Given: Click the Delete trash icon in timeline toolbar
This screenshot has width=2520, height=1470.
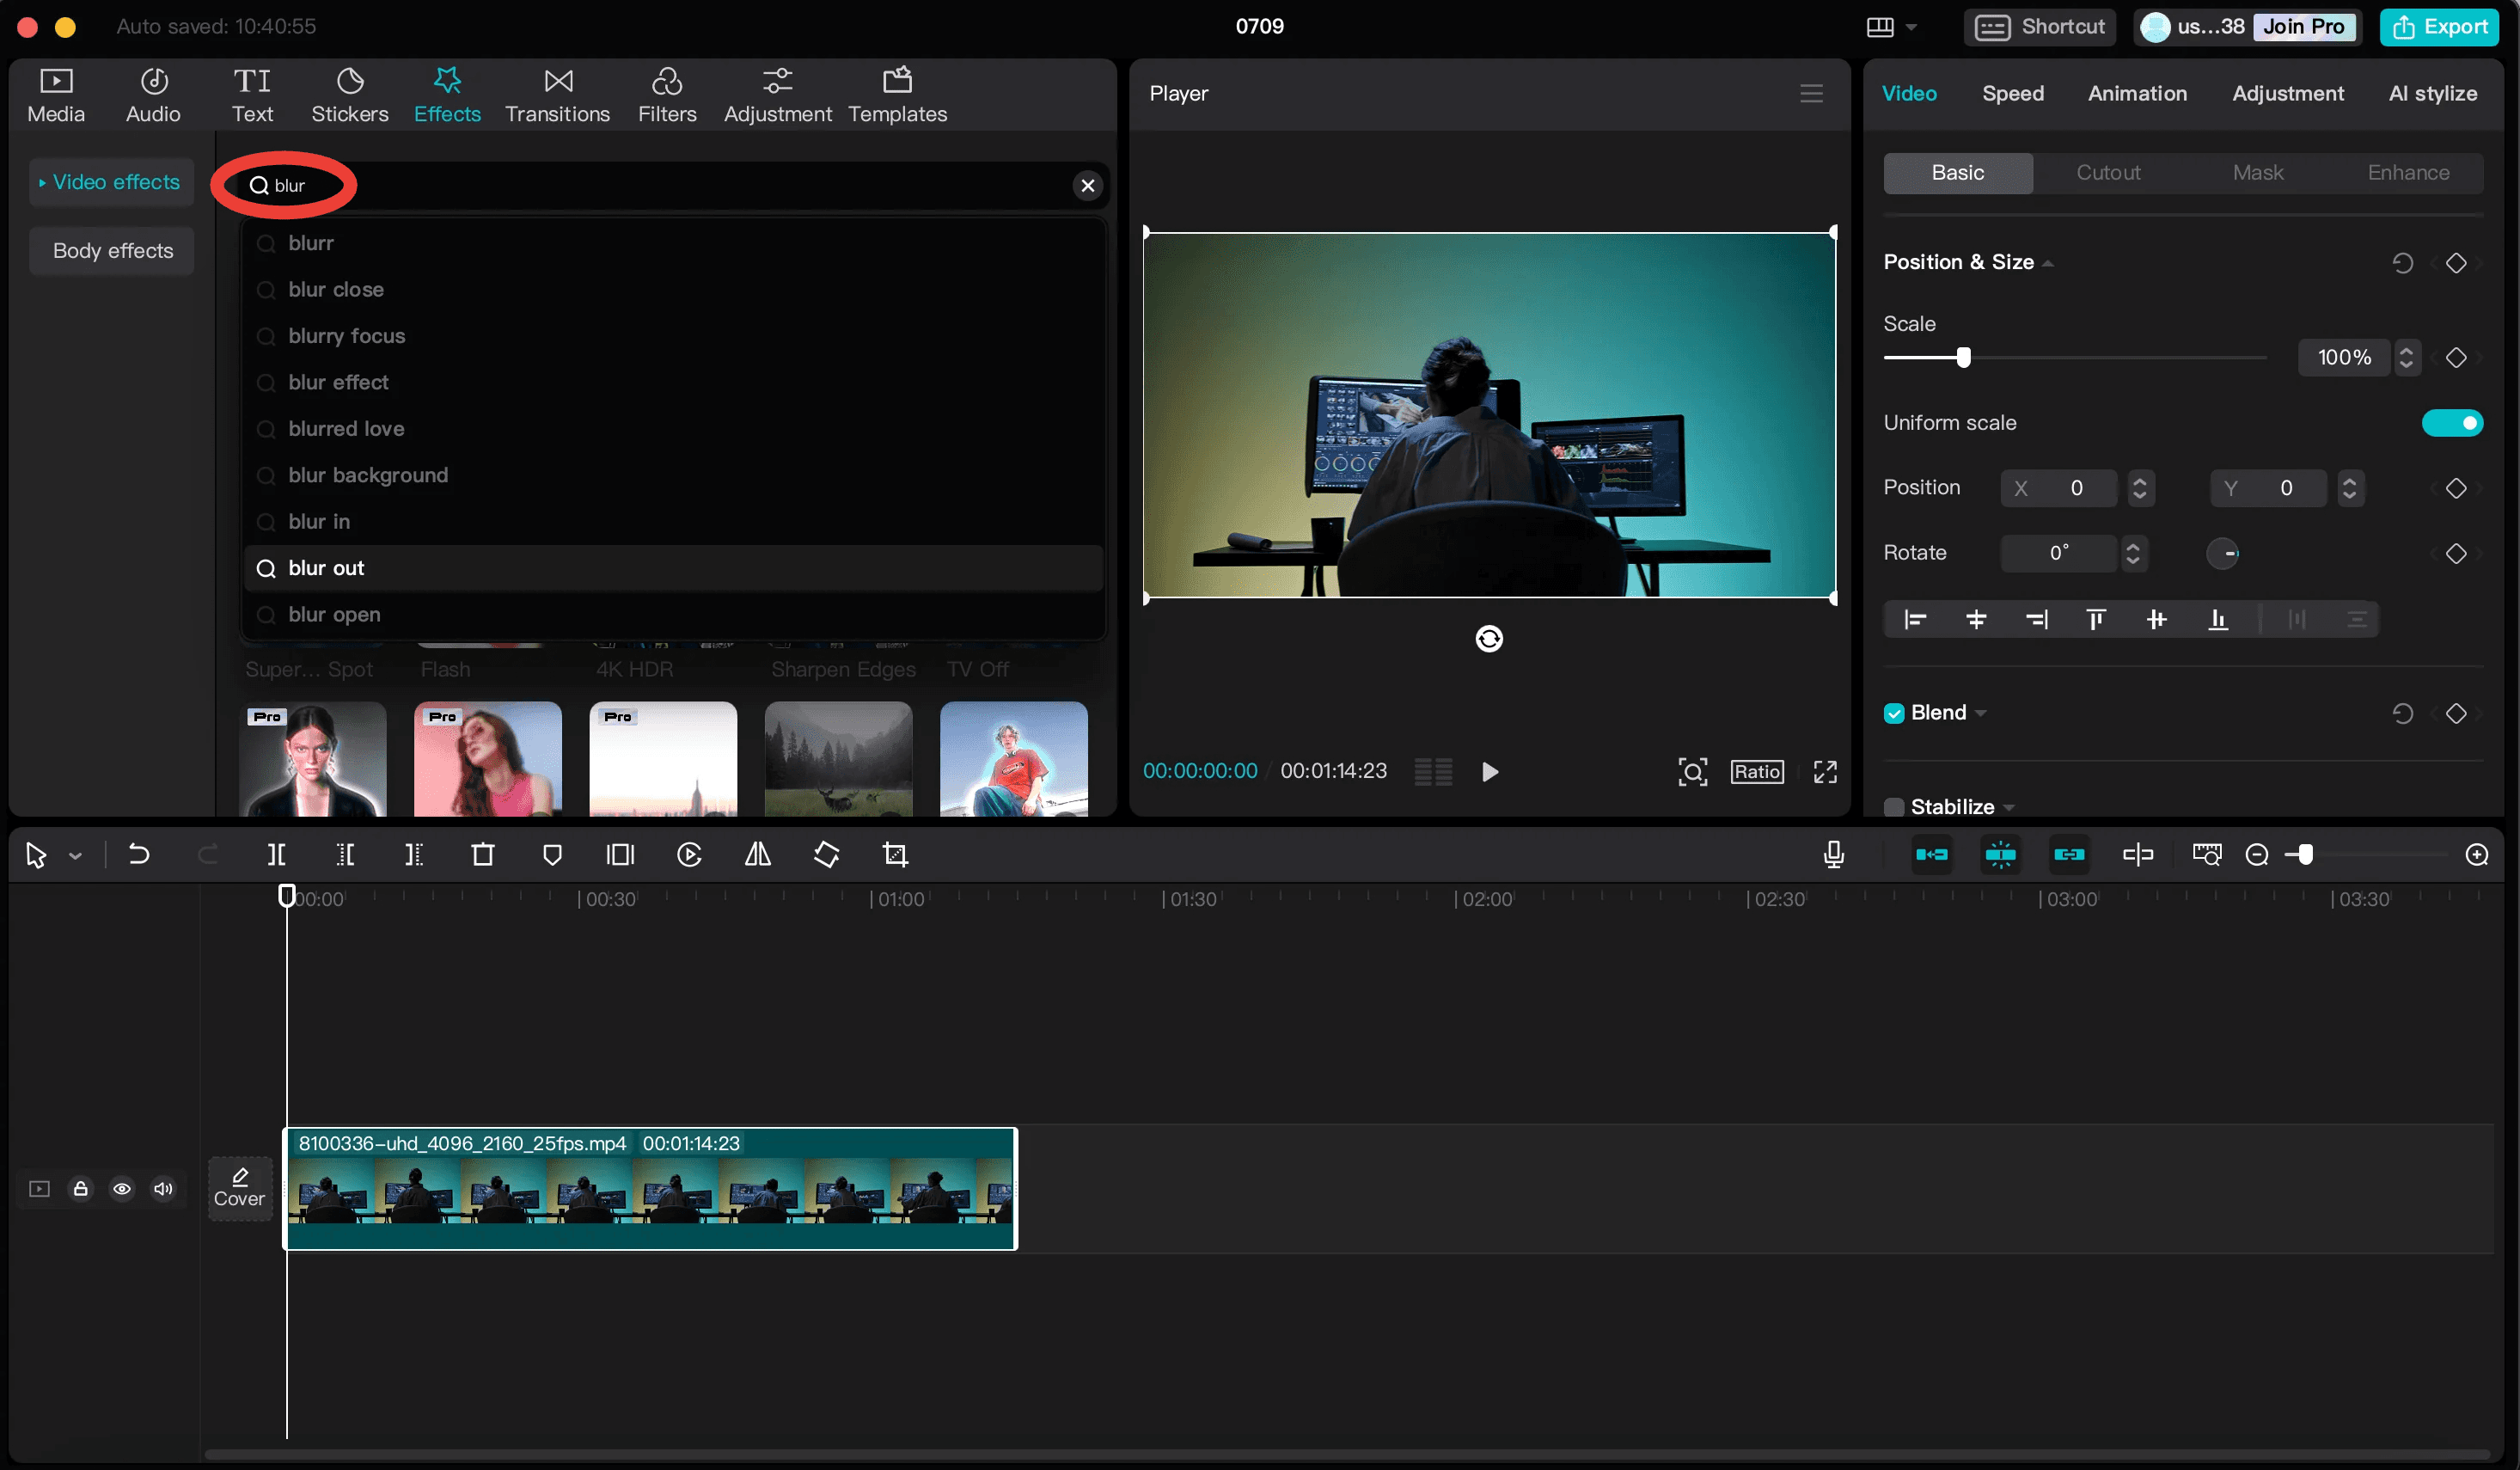Looking at the screenshot, I should pos(483,854).
